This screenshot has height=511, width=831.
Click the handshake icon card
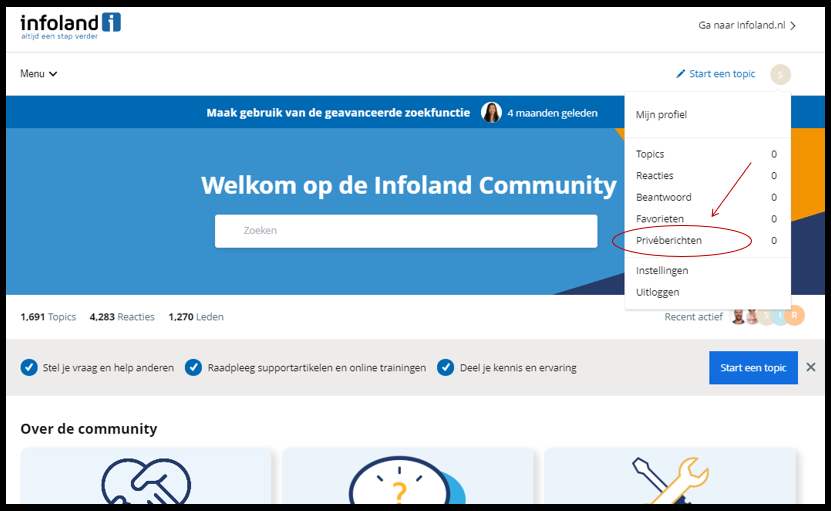[146, 476]
